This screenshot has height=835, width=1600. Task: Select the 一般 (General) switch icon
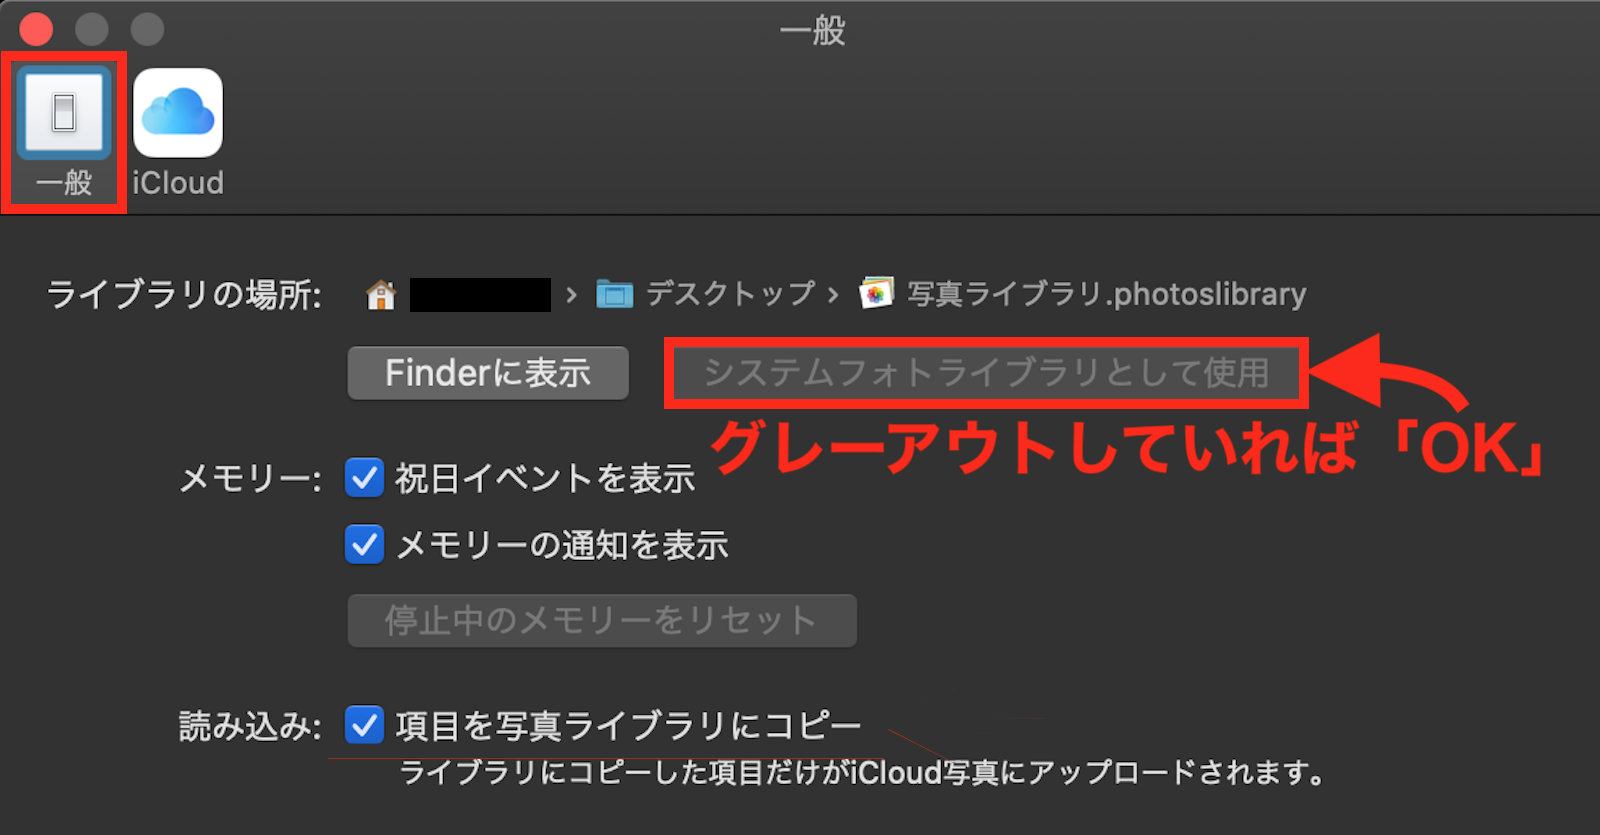click(x=64, y=113)
